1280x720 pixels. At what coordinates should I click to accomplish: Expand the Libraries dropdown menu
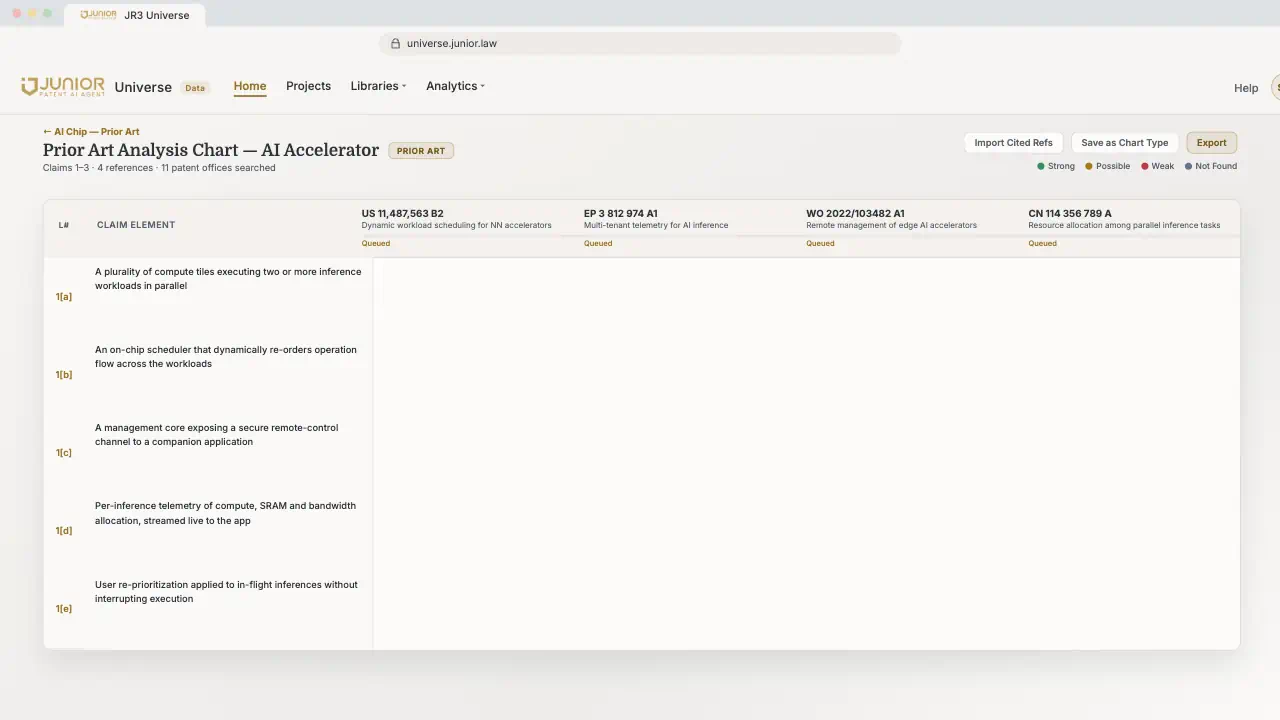(x=378, y=86)
